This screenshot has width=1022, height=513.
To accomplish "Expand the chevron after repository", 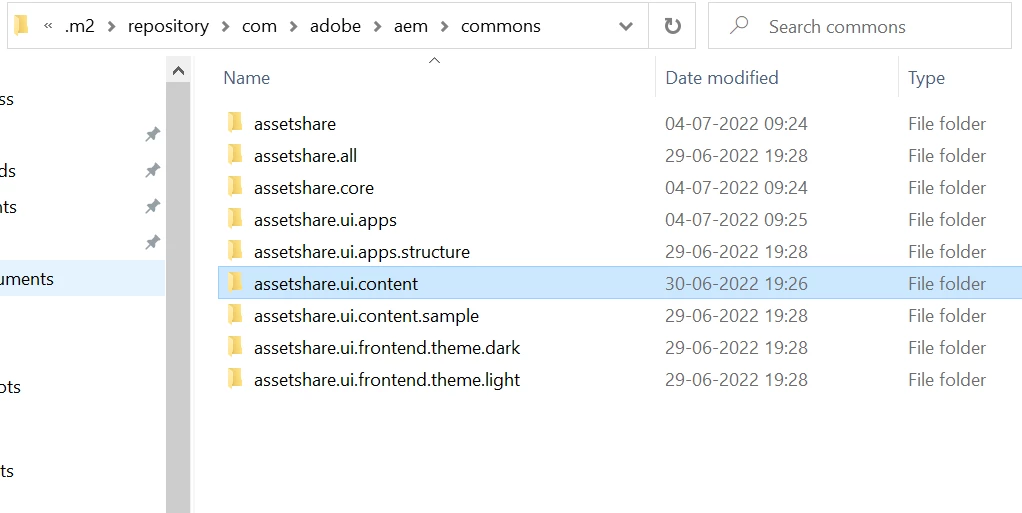I will (226, 27).
